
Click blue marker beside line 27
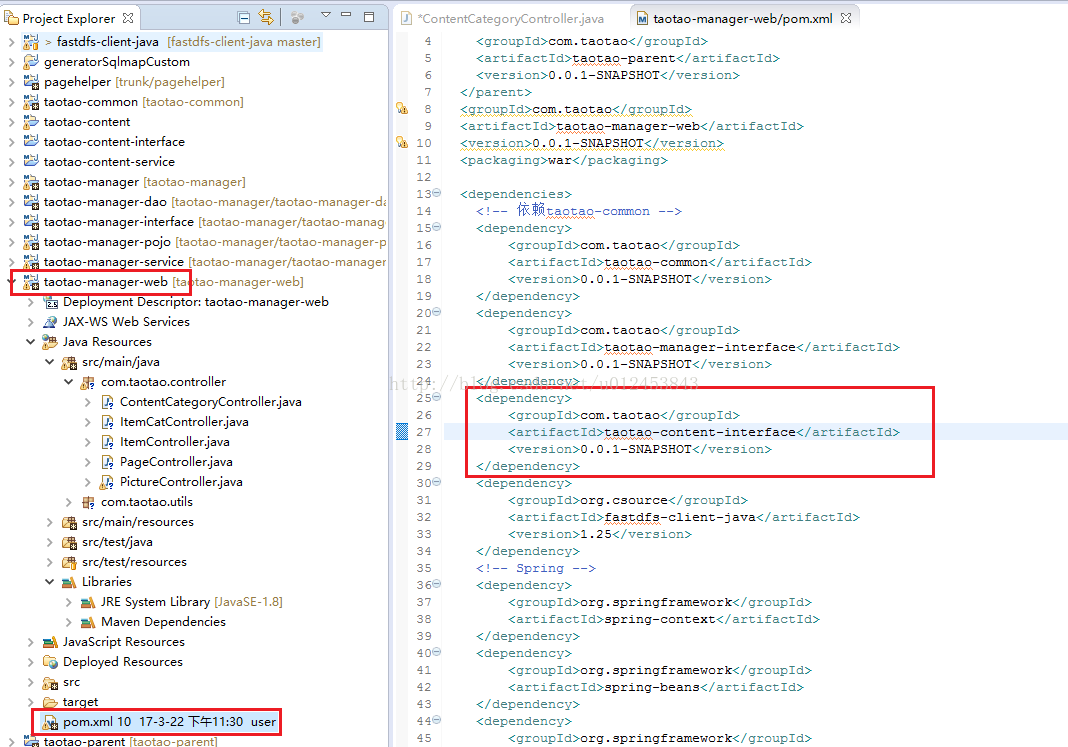tap(402, 432)
